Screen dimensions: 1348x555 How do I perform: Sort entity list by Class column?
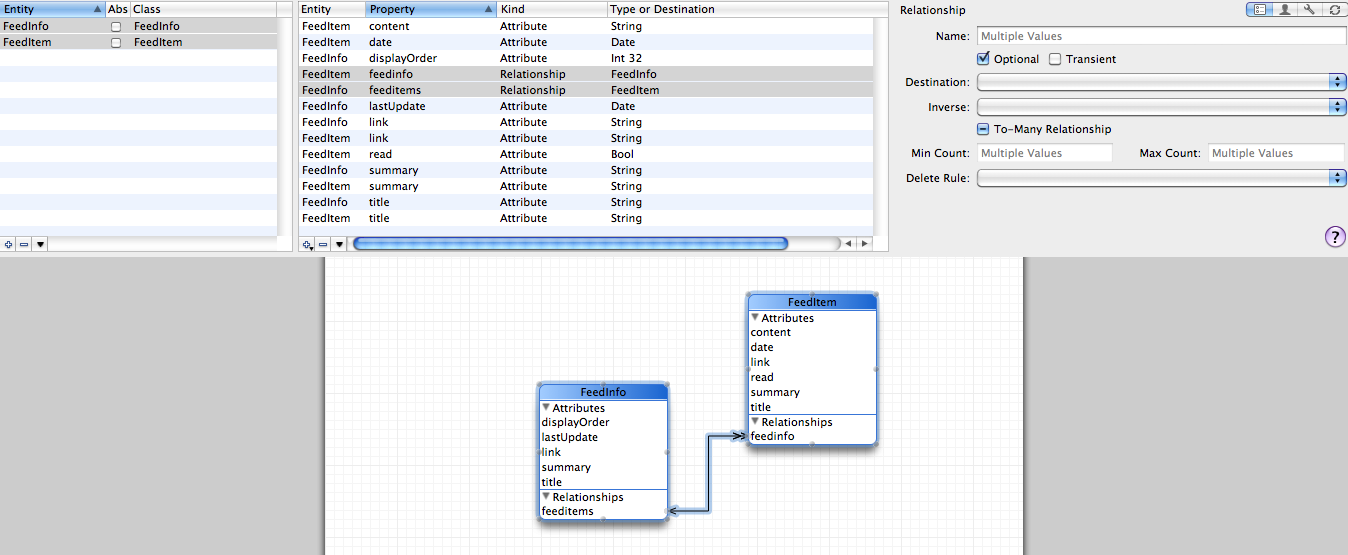coord(205,9)
